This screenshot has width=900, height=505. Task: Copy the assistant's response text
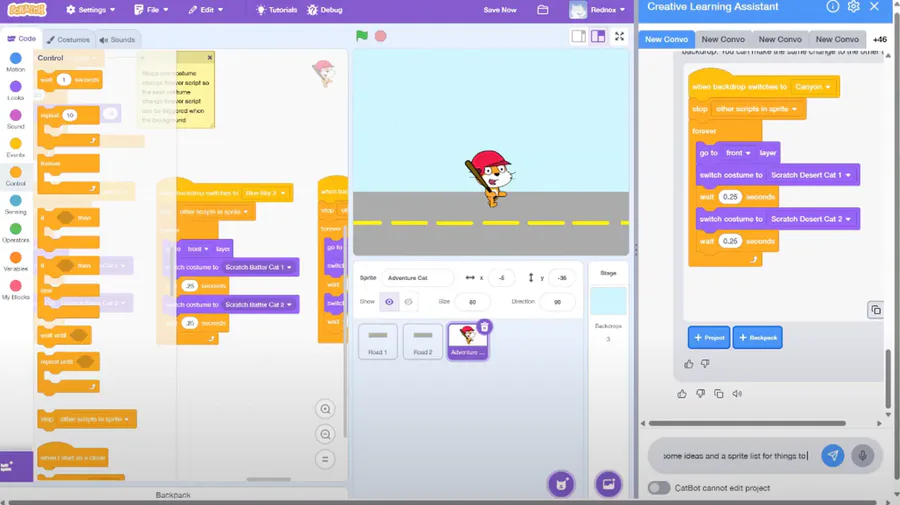[719, 394]
